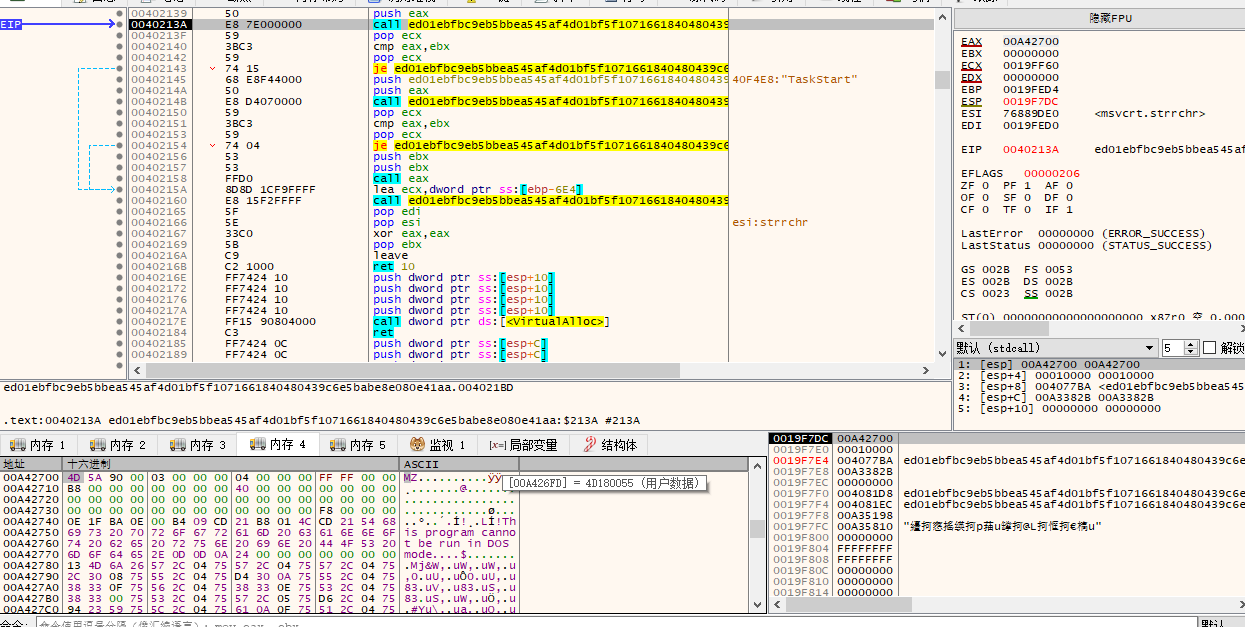The height and width of the screenshot is (627, 1245).
Task: Toggle breakpoint dot at address 00402143
Action: (x=120, y=68)
